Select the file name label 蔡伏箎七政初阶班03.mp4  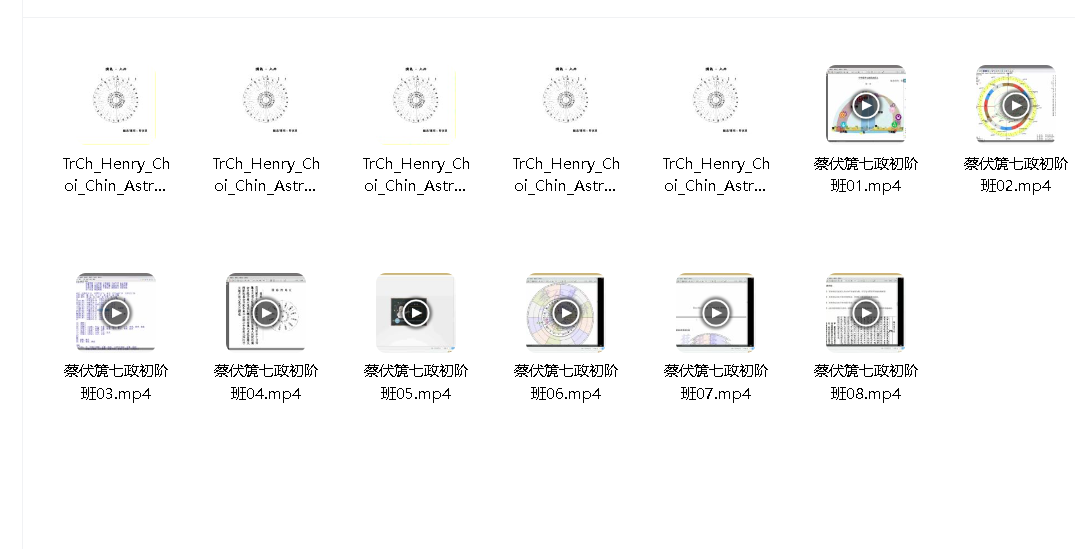click(x=116, y=382)
